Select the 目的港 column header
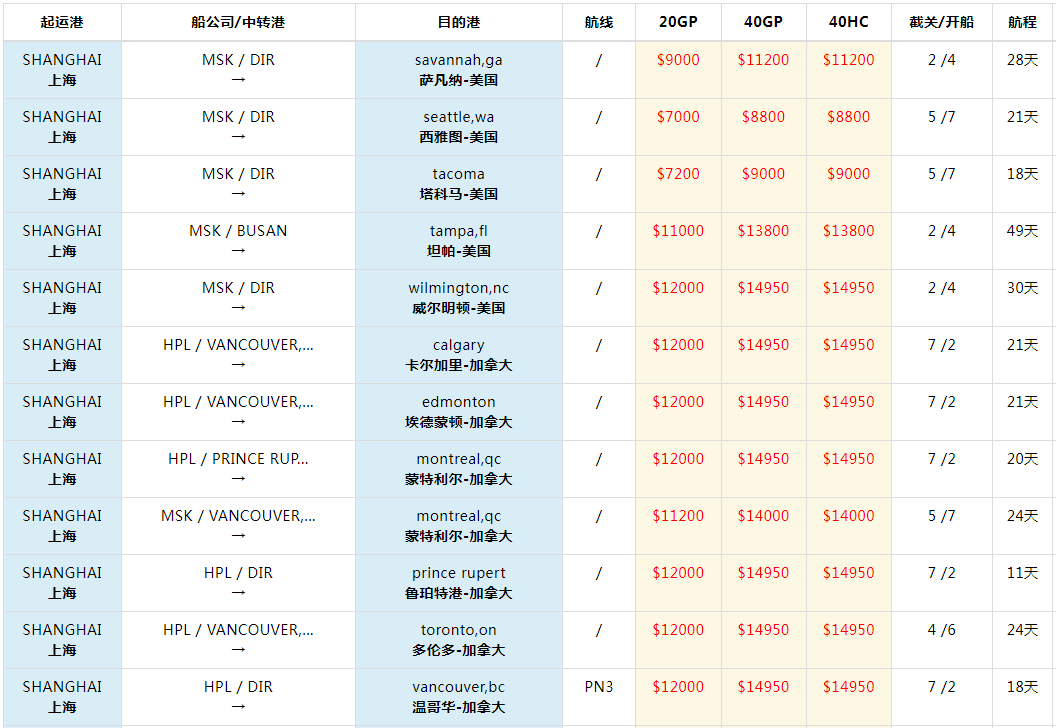Screen dimensions: 1056x728 tap(458, 22)
